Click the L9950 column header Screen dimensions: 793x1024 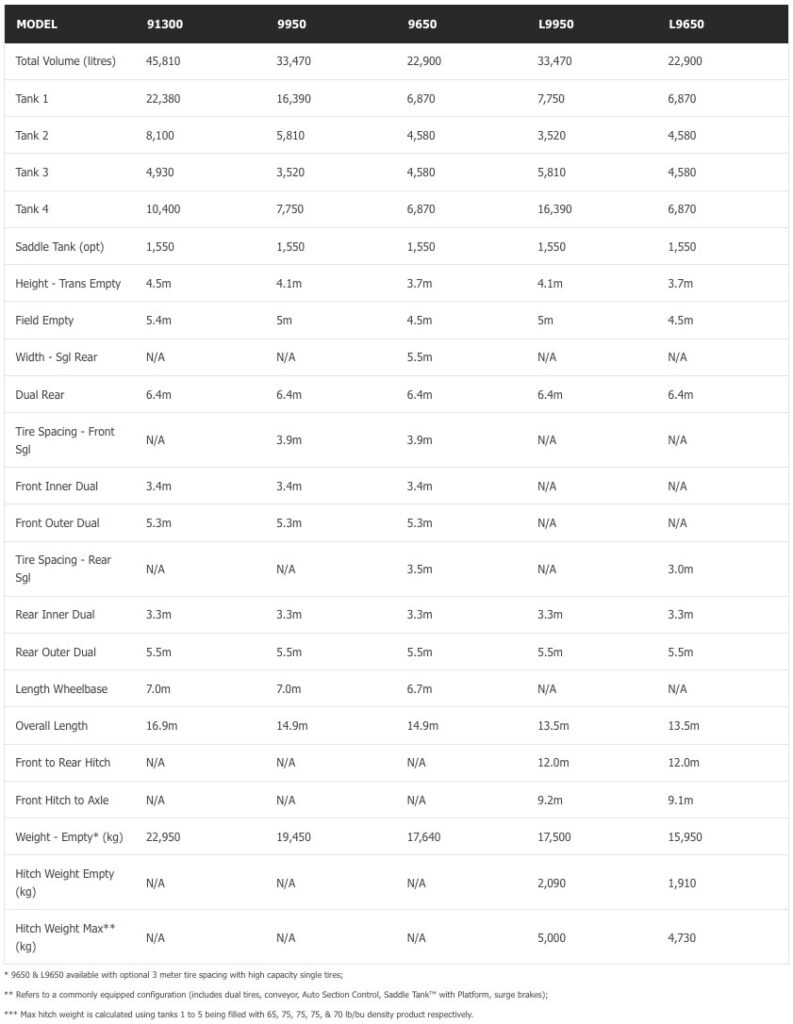(555, 24)
